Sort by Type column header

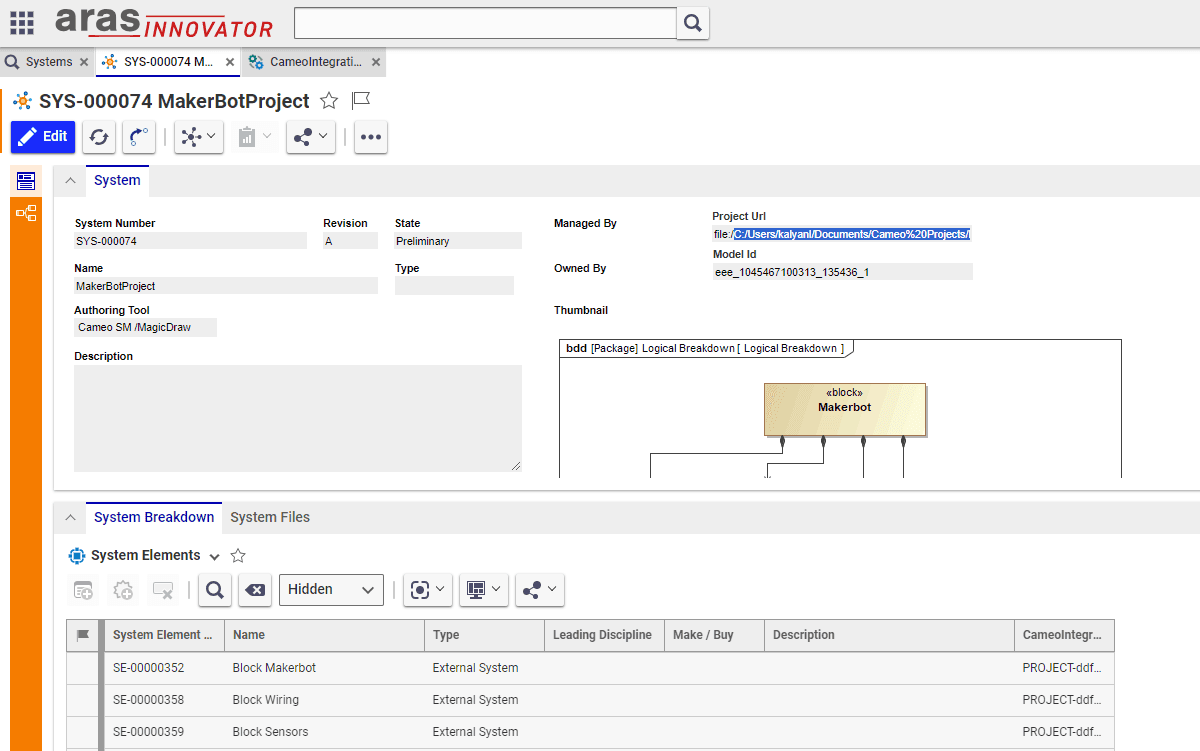point(484,635)
